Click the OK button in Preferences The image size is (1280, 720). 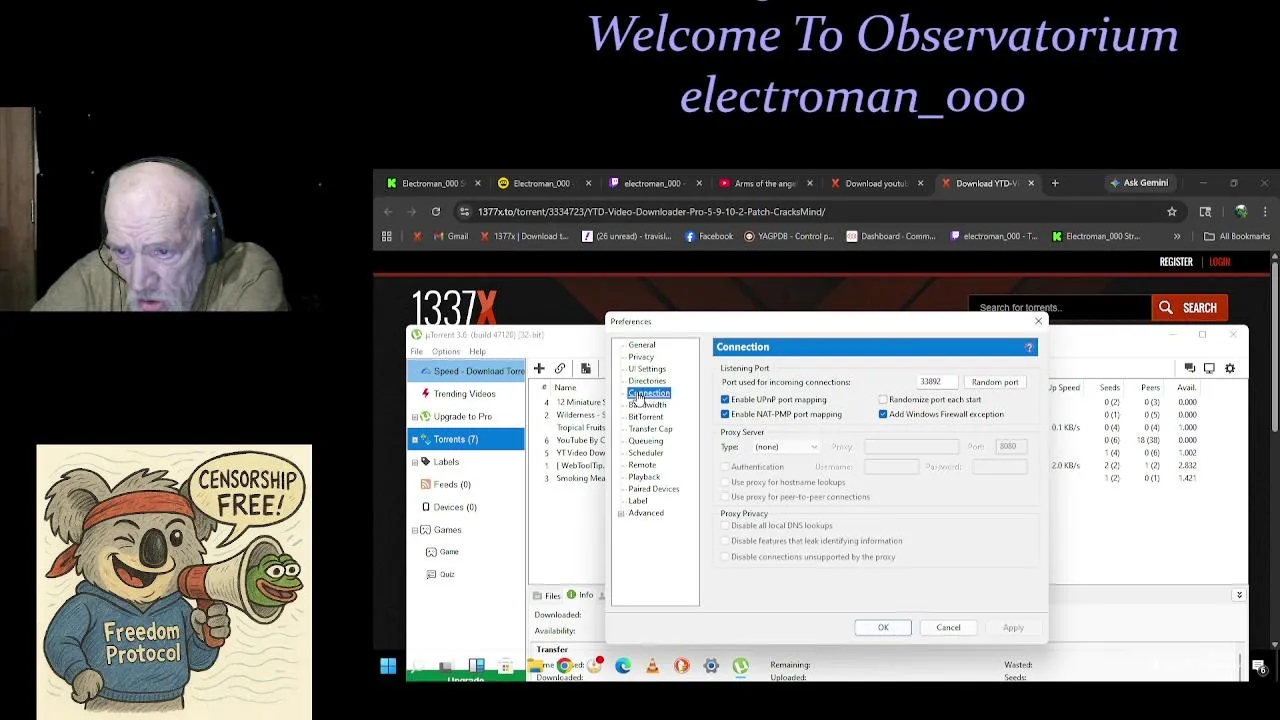click(x=883, y=628)
